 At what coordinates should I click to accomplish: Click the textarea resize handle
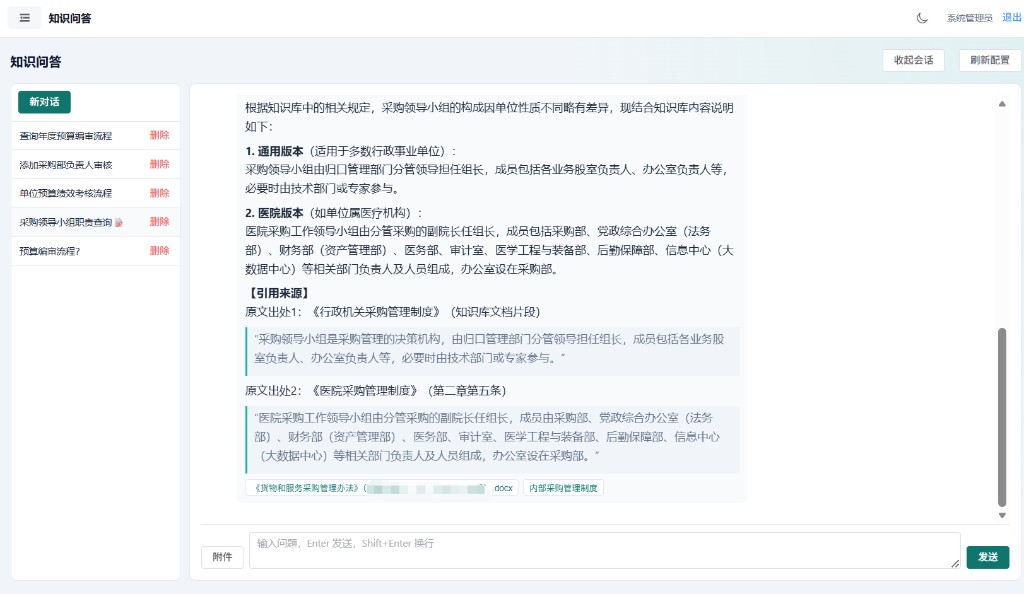tap(955, 563)
